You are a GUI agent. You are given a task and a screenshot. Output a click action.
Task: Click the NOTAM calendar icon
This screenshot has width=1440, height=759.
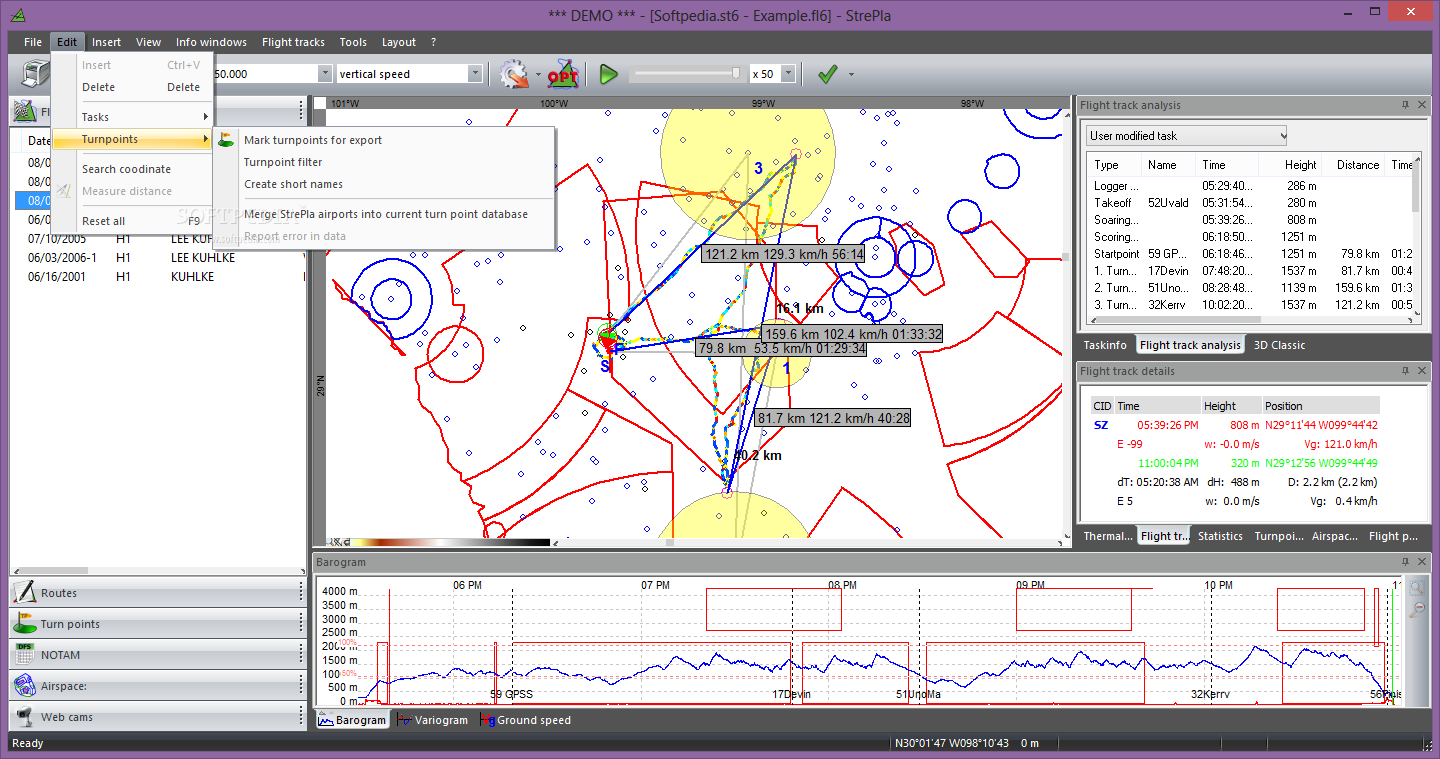pyautogui.click(x=25, y=654)
